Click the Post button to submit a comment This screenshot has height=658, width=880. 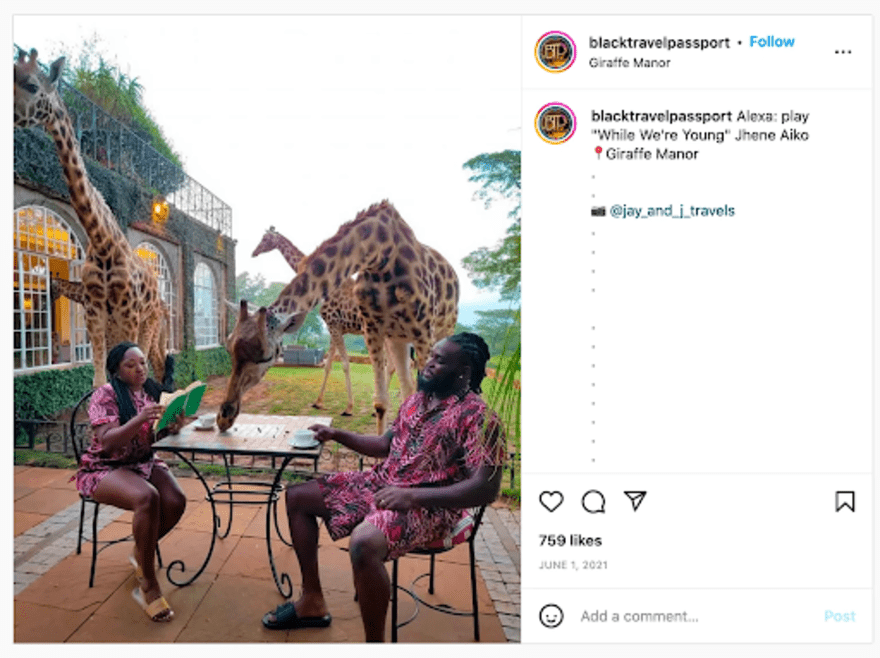839,616
